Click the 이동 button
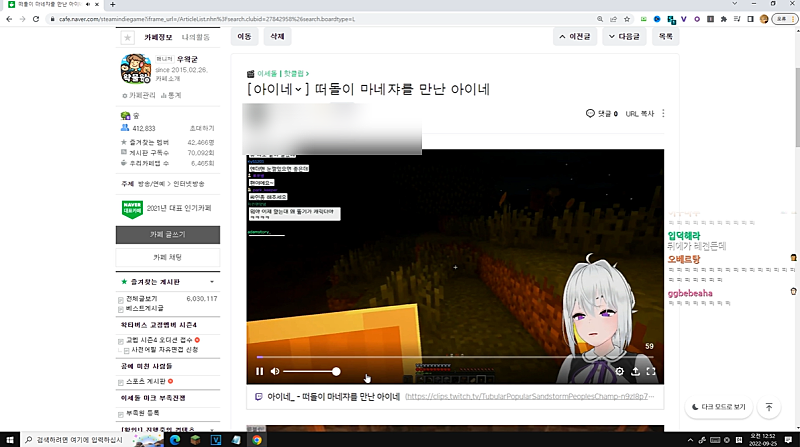This screenshot has width=800, height=447. click(x=244, y=36)
